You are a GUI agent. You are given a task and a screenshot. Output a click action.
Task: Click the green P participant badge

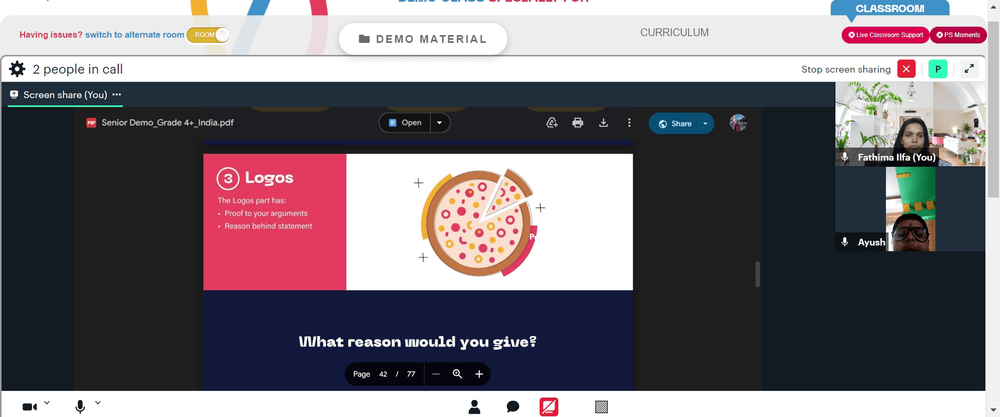[x=938, y=69]
